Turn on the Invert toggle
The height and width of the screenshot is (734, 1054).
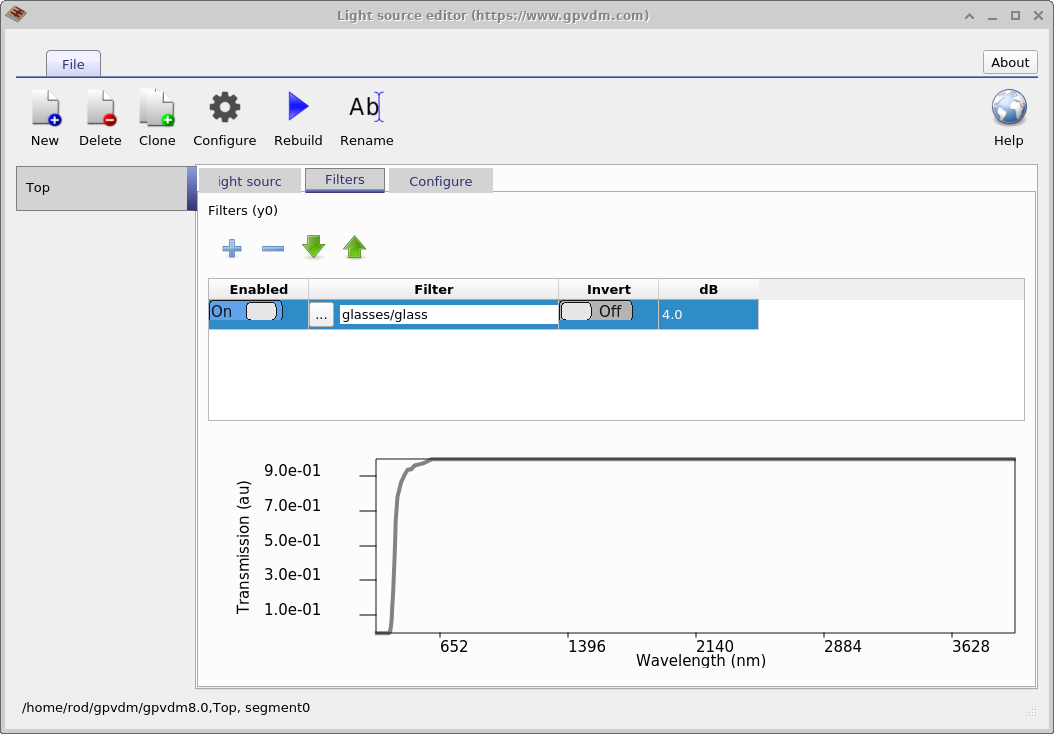594,311
